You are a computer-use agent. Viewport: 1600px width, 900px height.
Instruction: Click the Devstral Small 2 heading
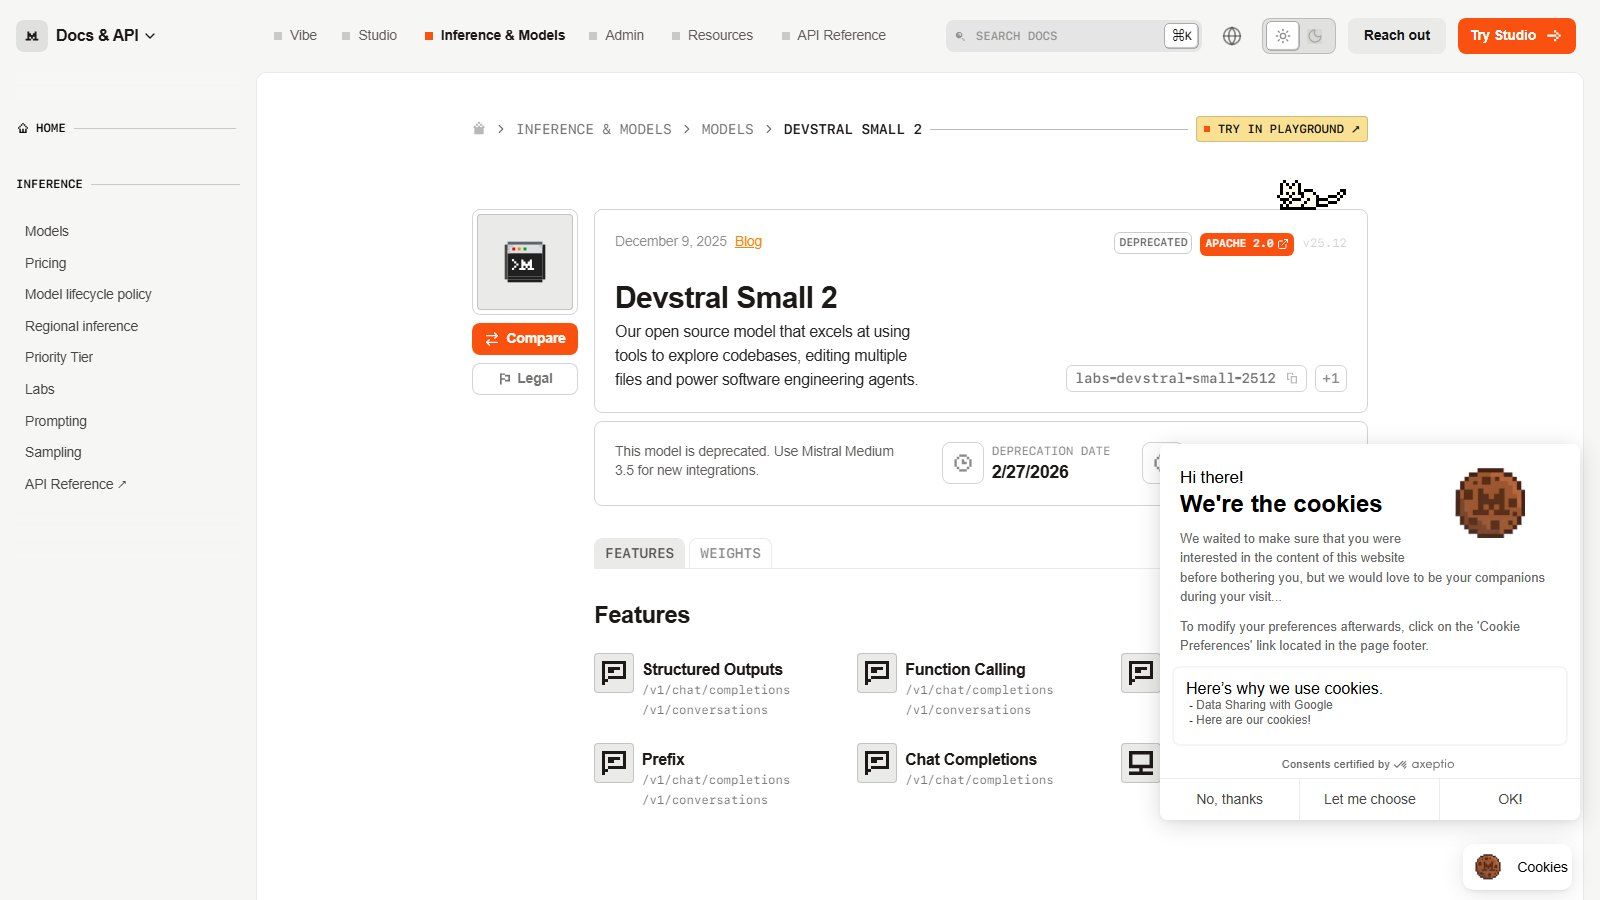(726, 297)
